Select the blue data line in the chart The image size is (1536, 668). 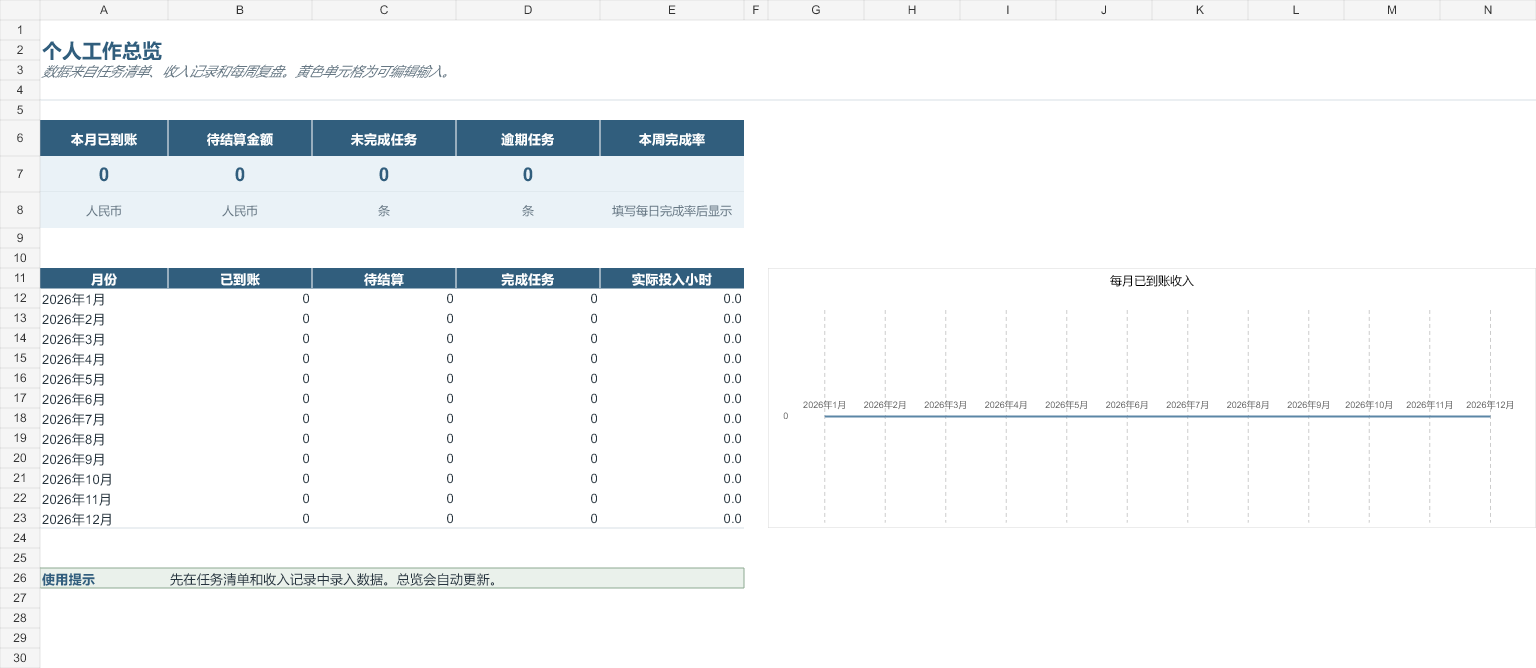tap(1157, 416)
